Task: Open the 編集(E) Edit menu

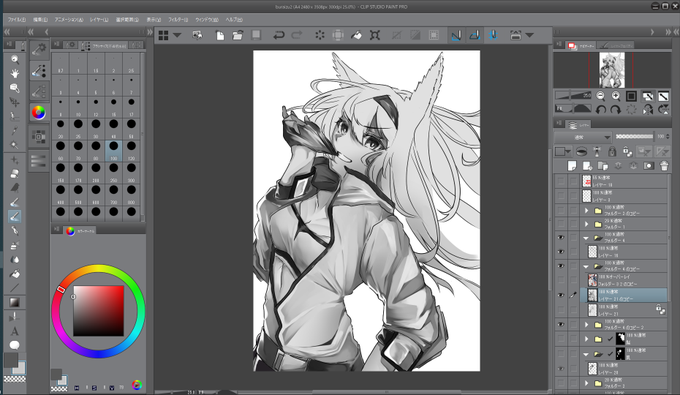Action: coord(40,20)
